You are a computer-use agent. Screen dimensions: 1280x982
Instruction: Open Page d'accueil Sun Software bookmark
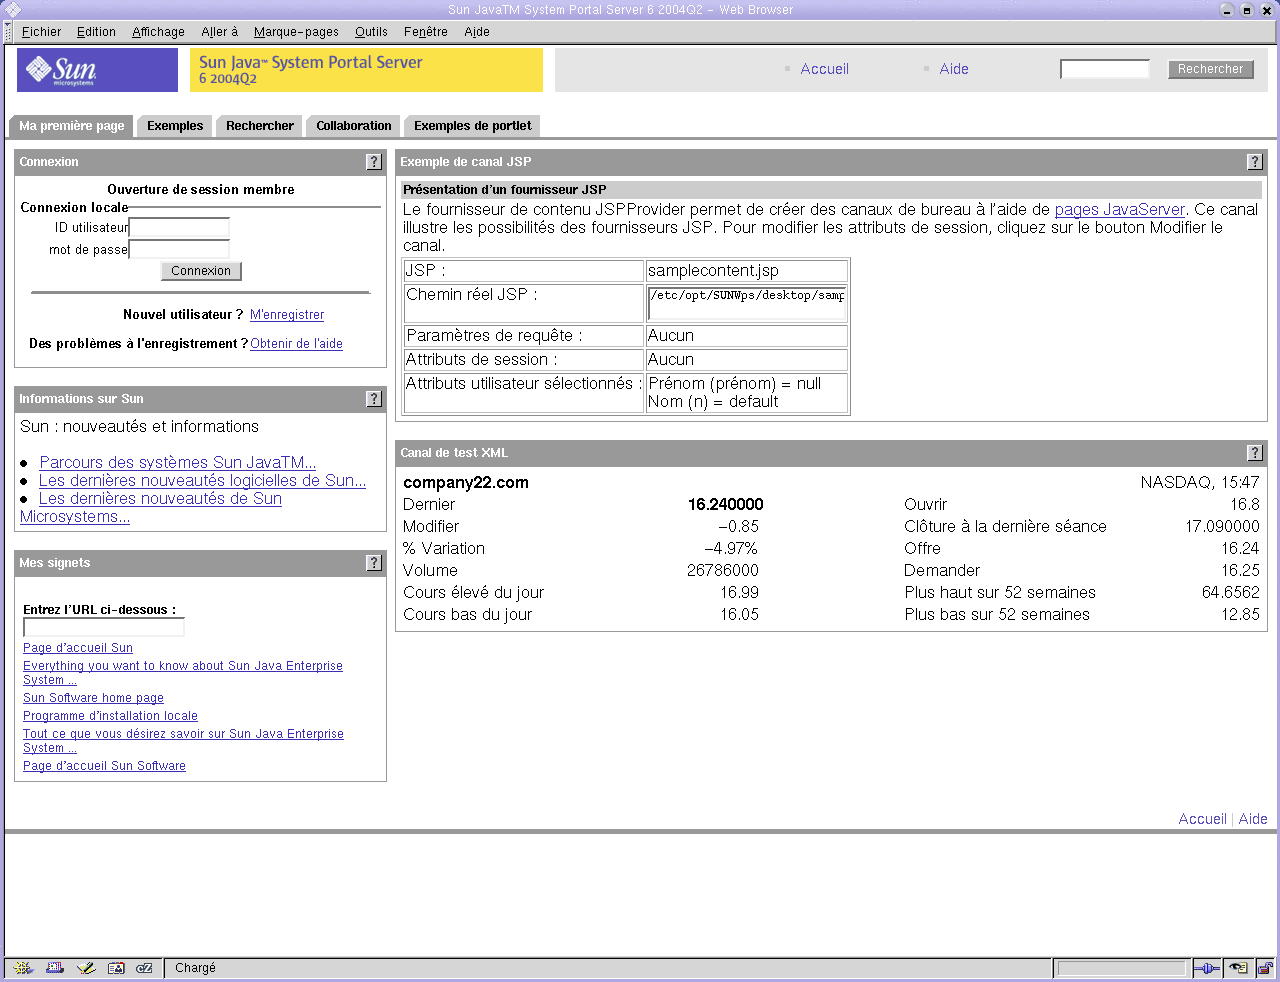pyautogui.click(x=104, y=766)
